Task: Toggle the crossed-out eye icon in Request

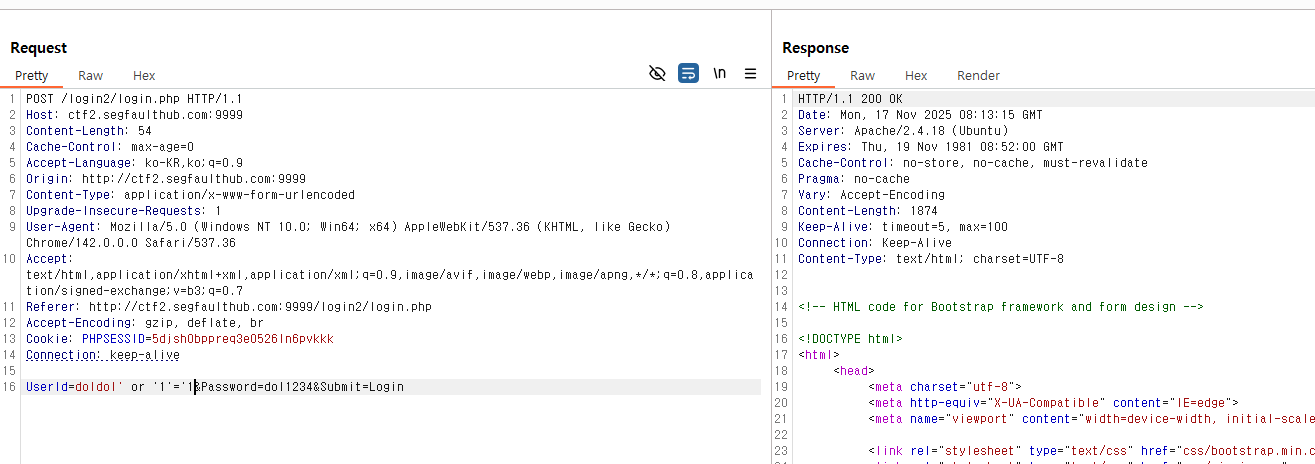Action: click(x=657, y=73)
